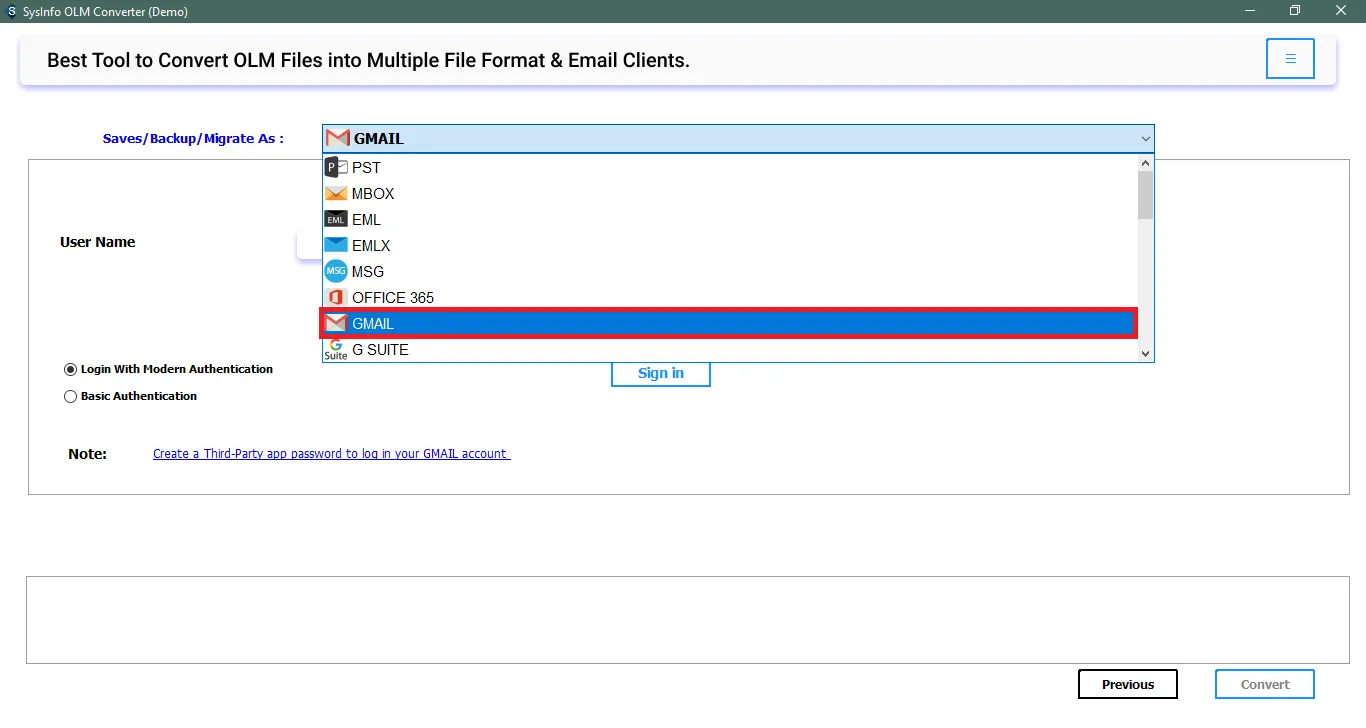Click the "Note:" label

click(87, 454)
